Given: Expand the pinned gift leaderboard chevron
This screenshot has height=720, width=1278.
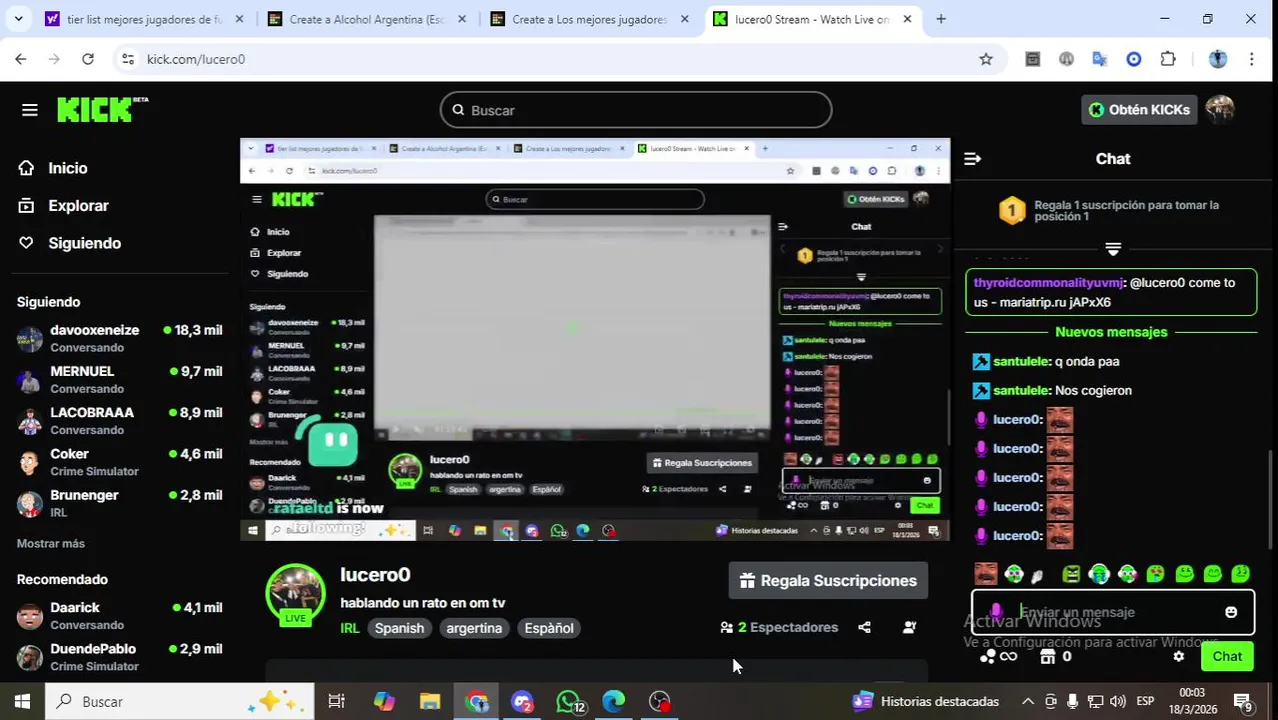Looking at the screenshot, I should (1113, 248).
